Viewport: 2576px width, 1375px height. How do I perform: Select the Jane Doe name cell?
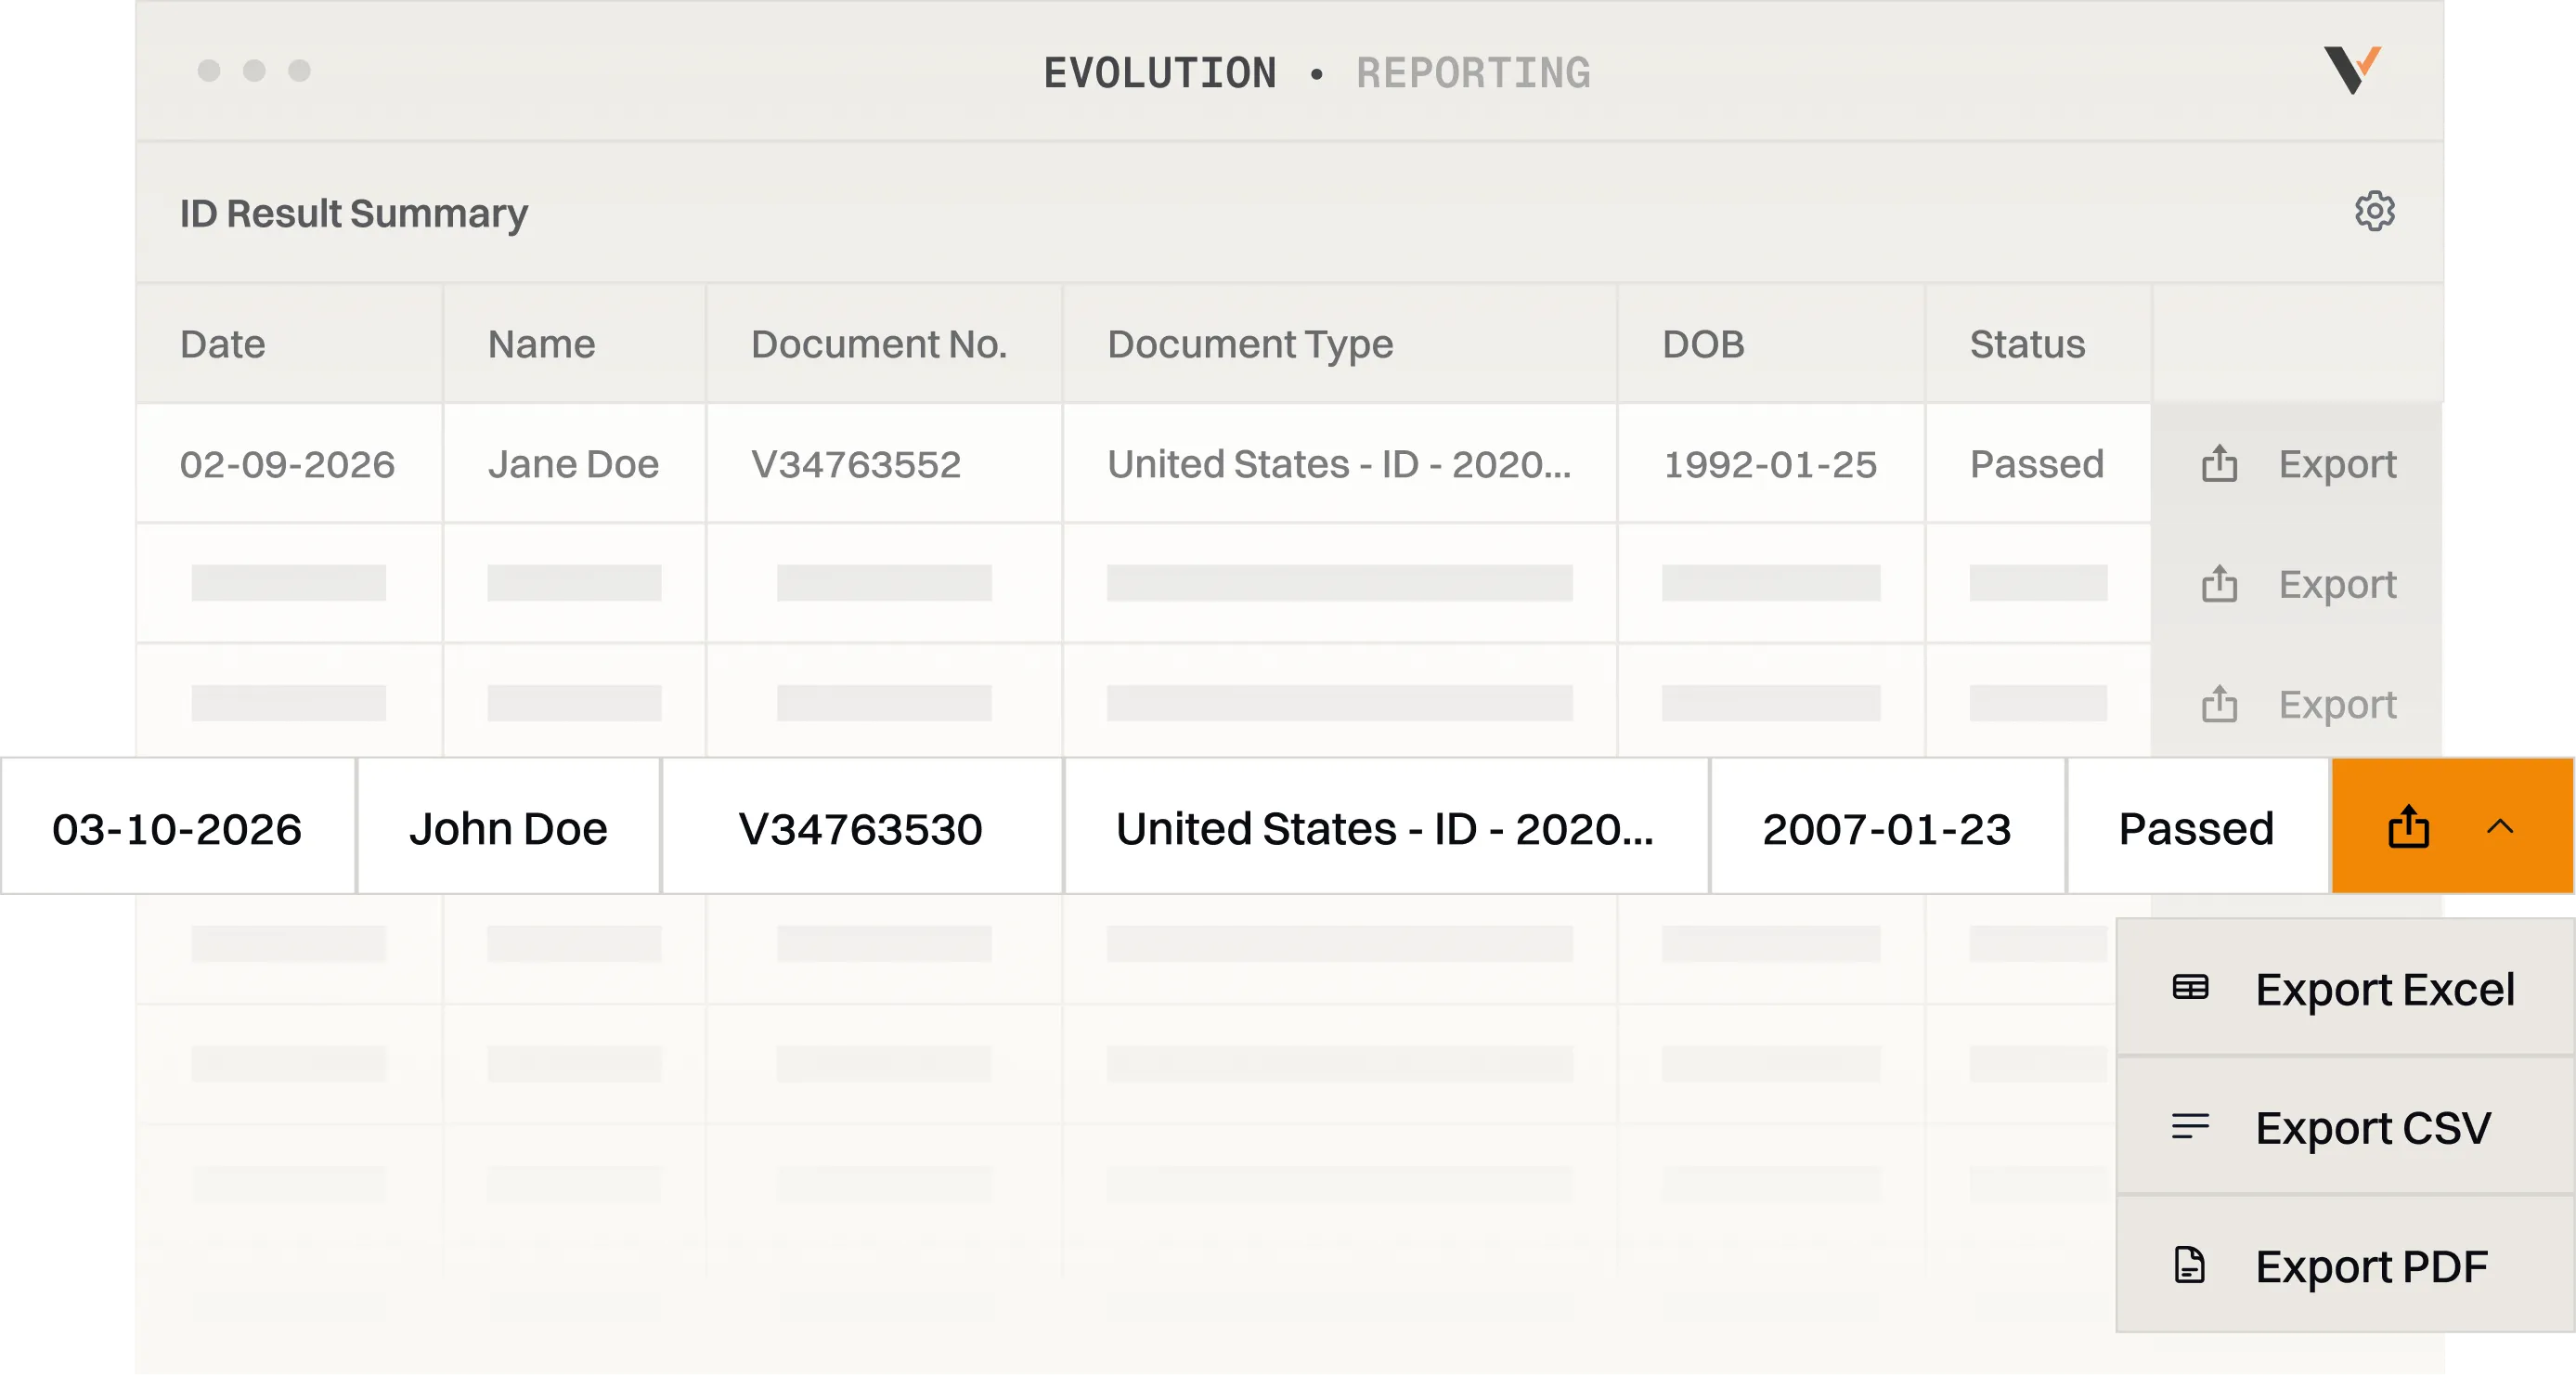tap(574, 463)
